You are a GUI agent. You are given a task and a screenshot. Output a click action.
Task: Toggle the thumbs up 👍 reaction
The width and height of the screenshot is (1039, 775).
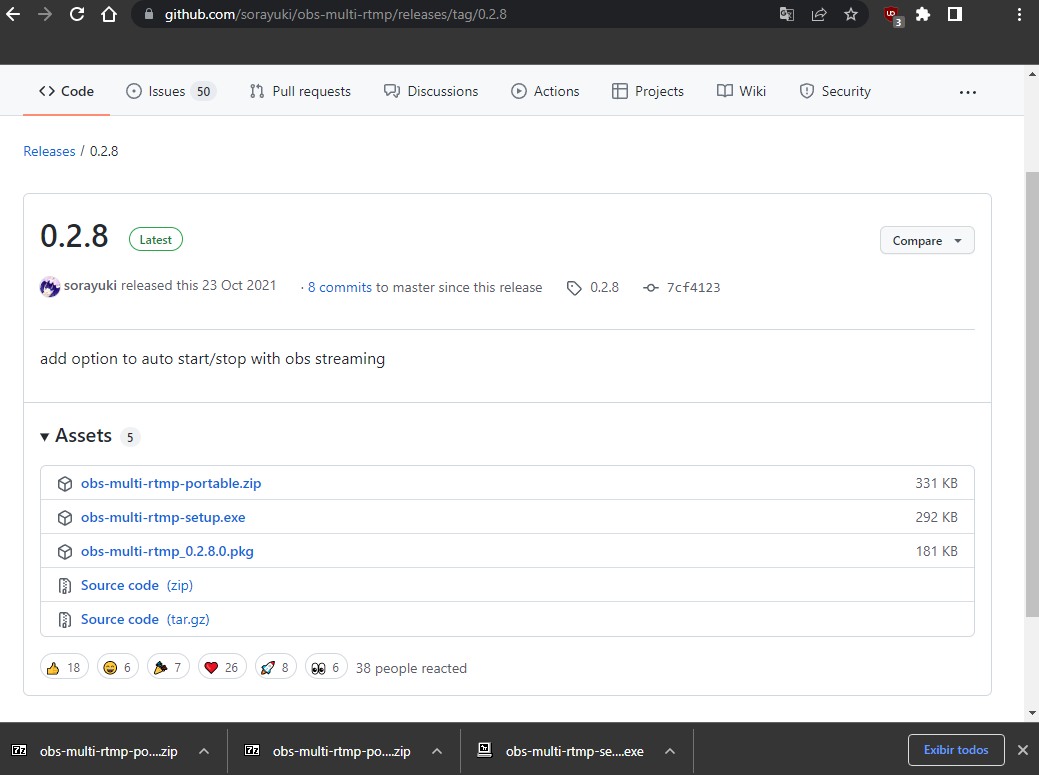pos(64,666)
